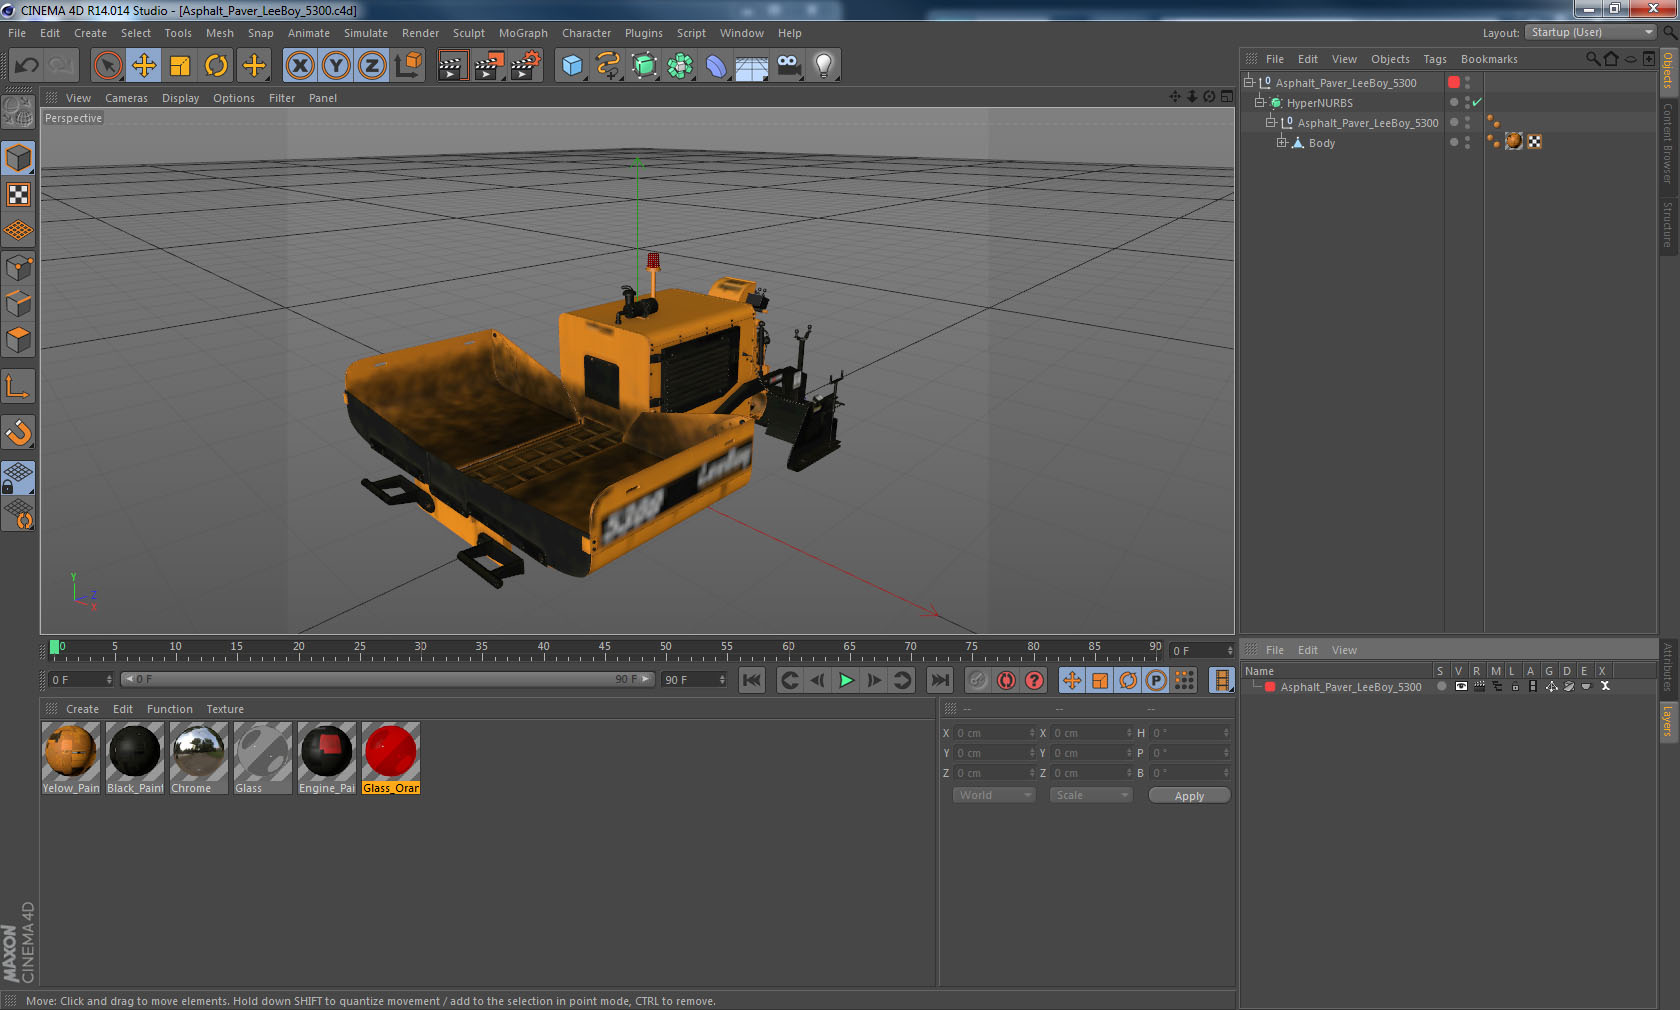Select the Live Selection tool

tap(107, 66)
